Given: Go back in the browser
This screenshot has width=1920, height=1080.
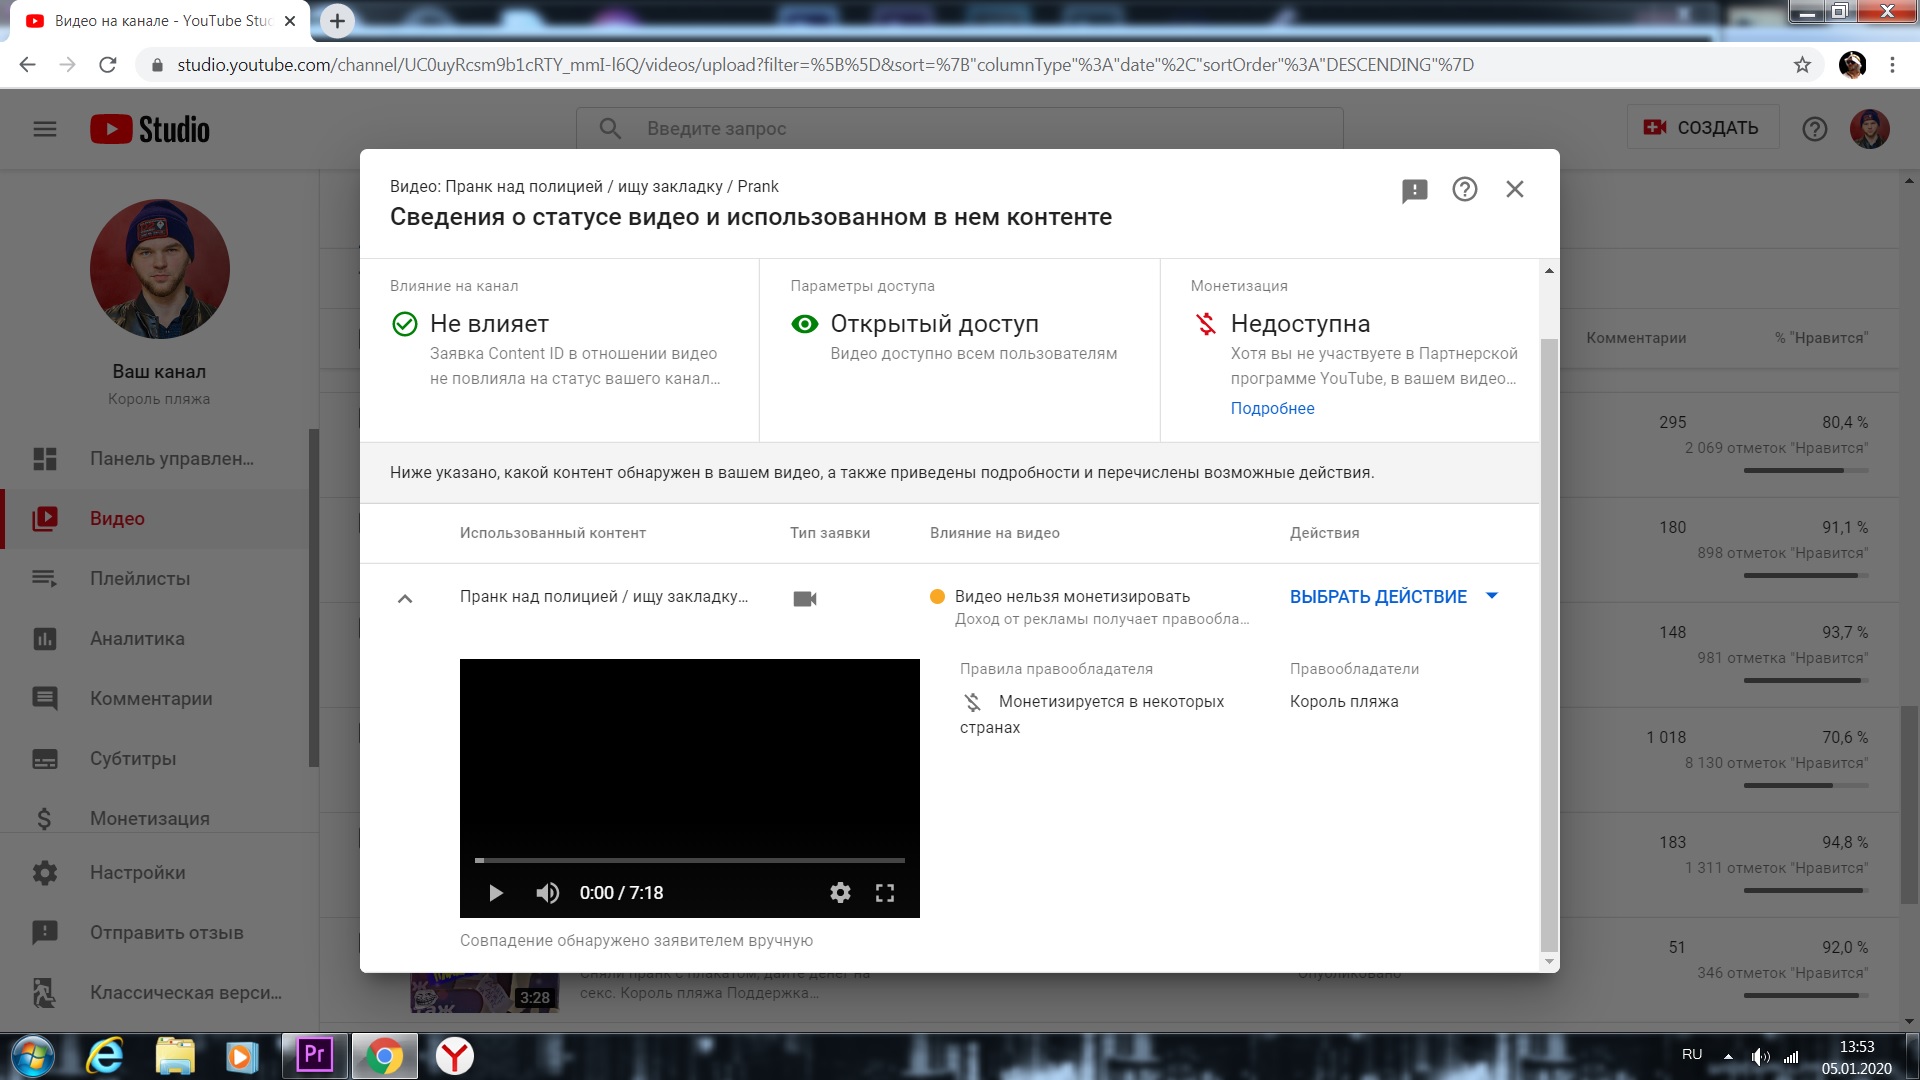Looking at the screenshot, I should [27, 65].
